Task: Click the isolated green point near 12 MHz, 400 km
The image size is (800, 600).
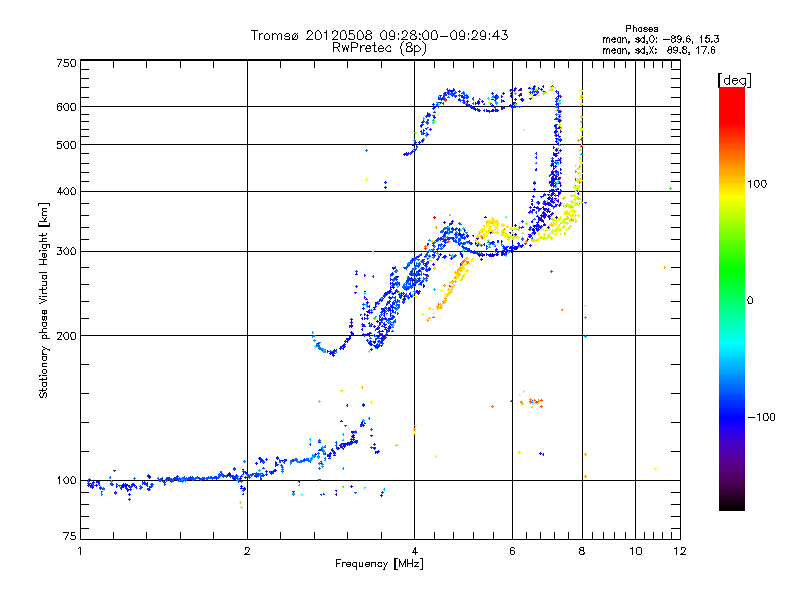Action: (x=670, y=189)
